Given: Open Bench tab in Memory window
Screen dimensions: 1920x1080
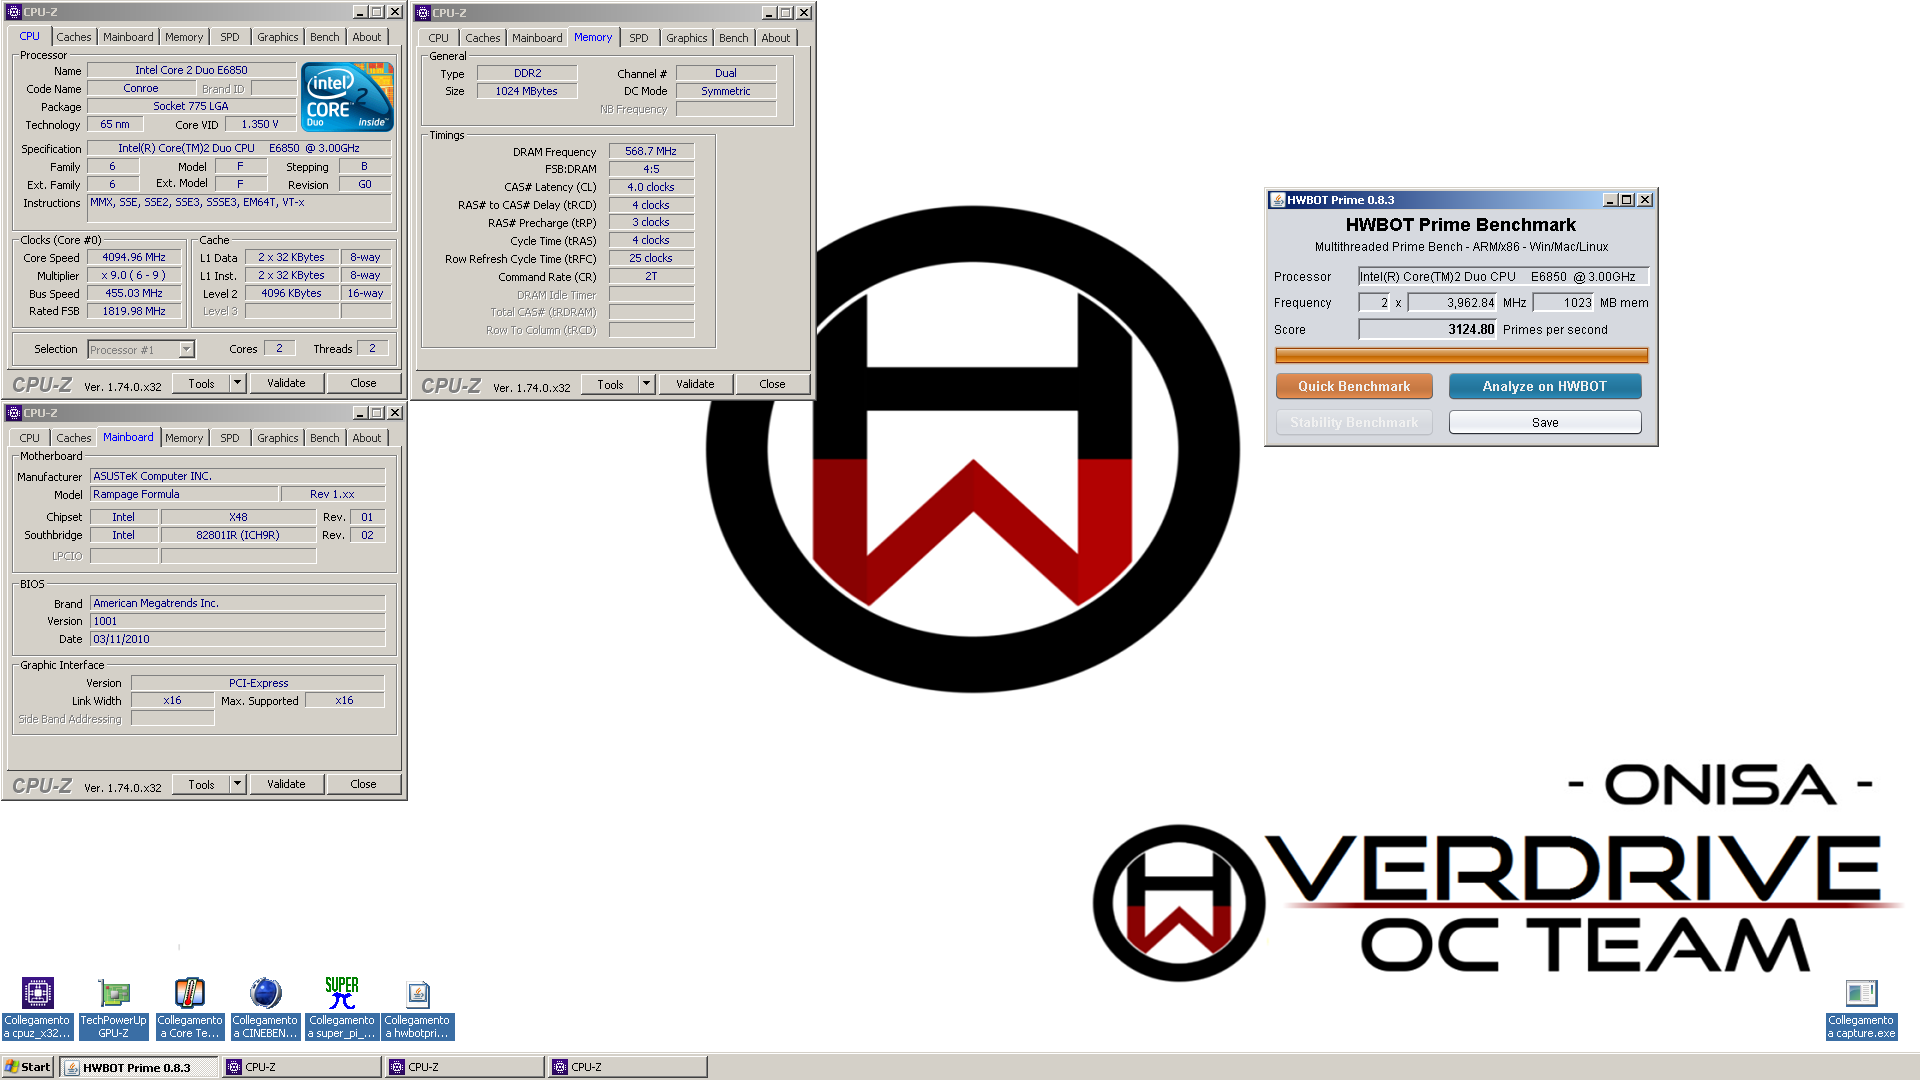Looking at the screenshot, I should pyautogui.click(x=733, y=38).
